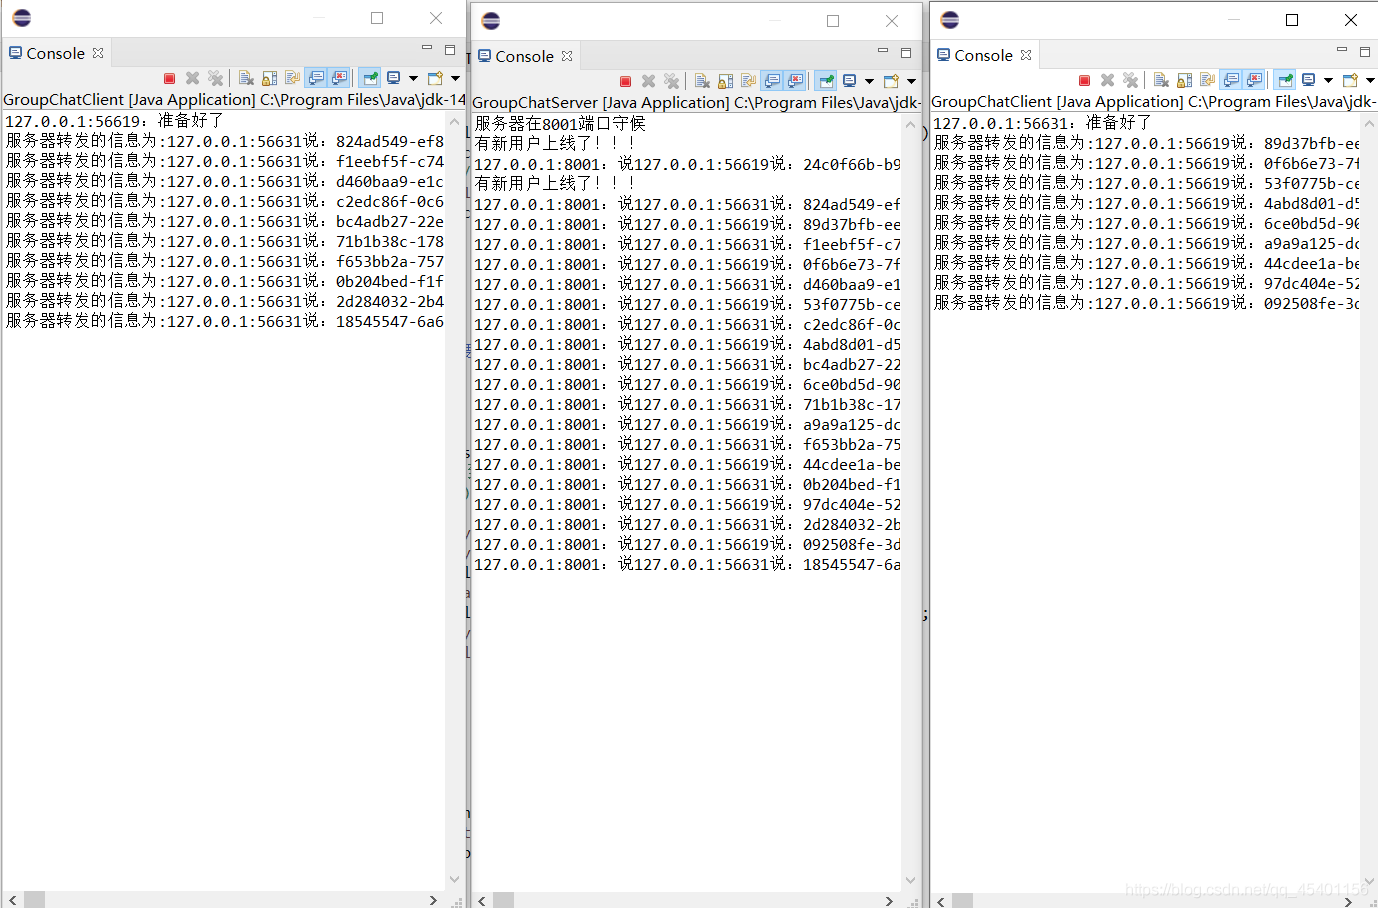Click Open Console icon in the server window
The height and width of the screenshot is (908, 1378).
(x=891, y=81)
